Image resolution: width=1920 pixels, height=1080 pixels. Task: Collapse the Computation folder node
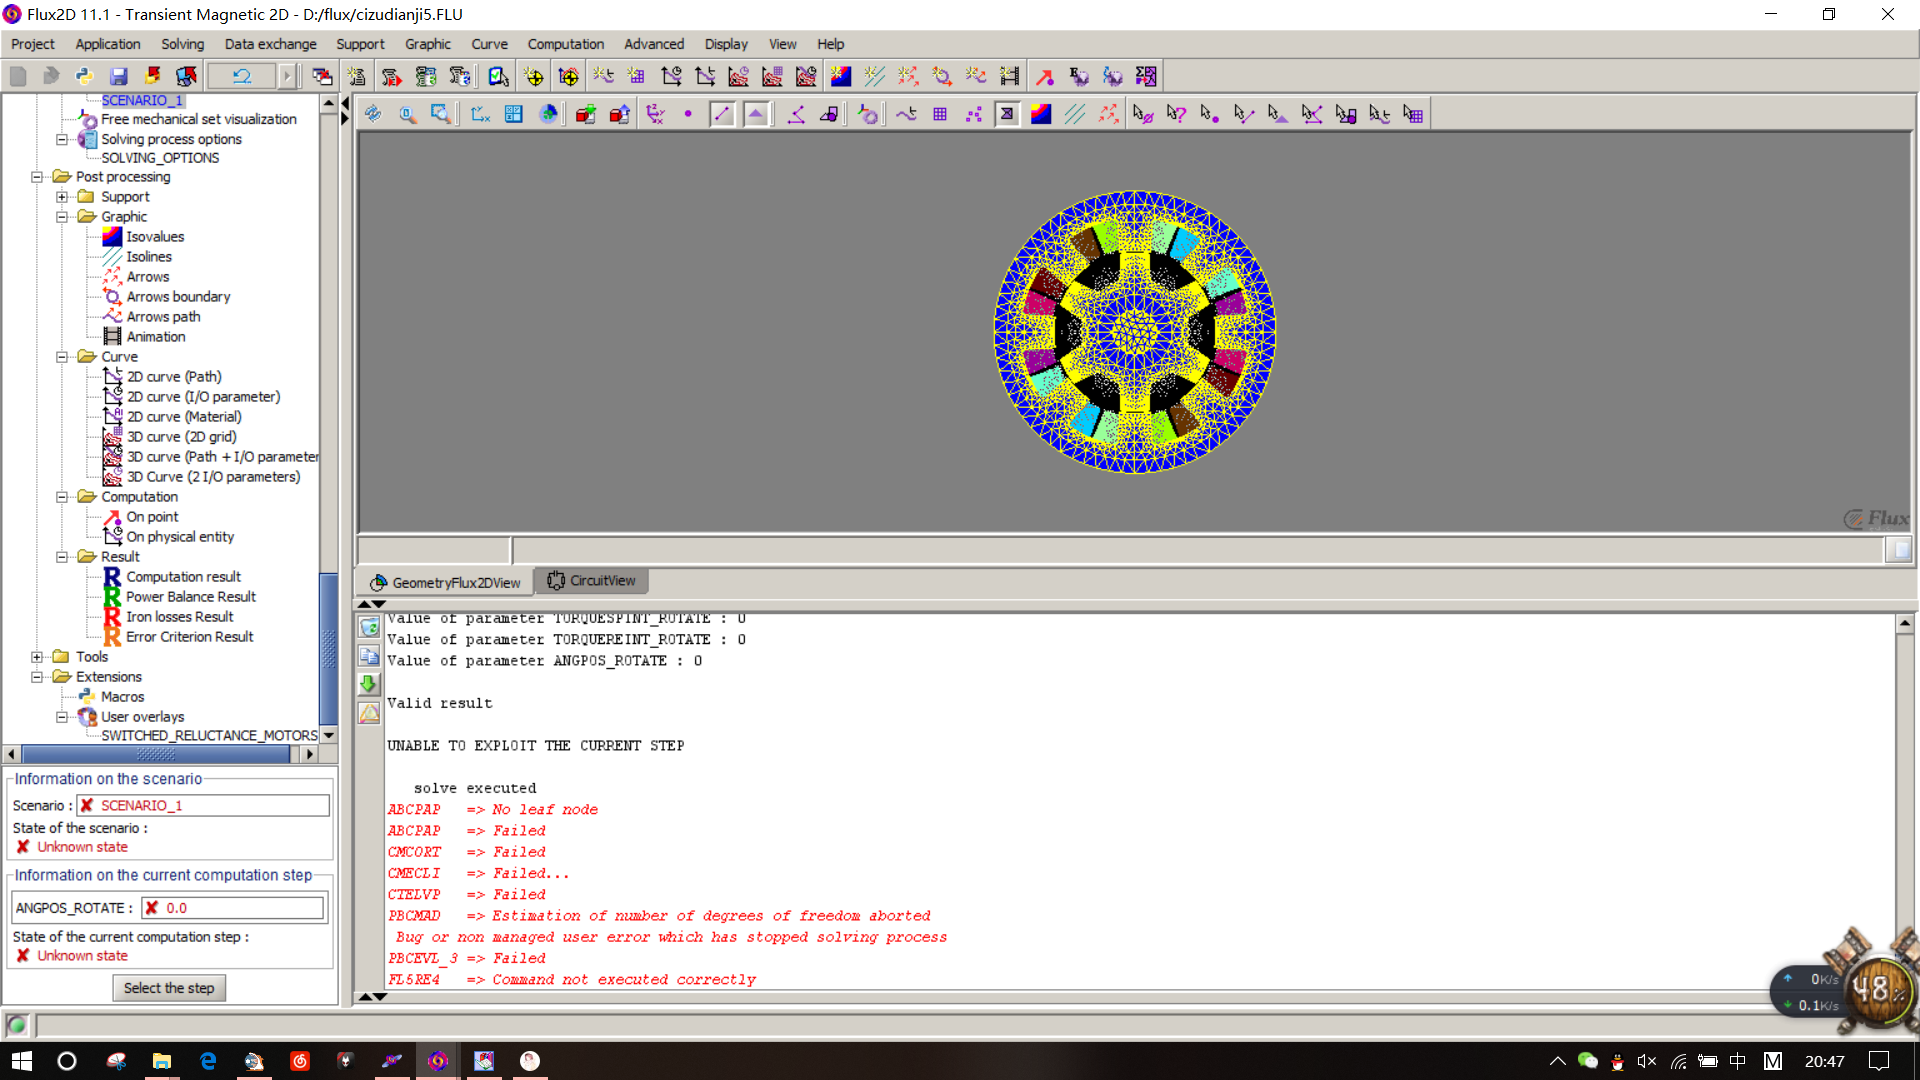[x=62, y=497]
